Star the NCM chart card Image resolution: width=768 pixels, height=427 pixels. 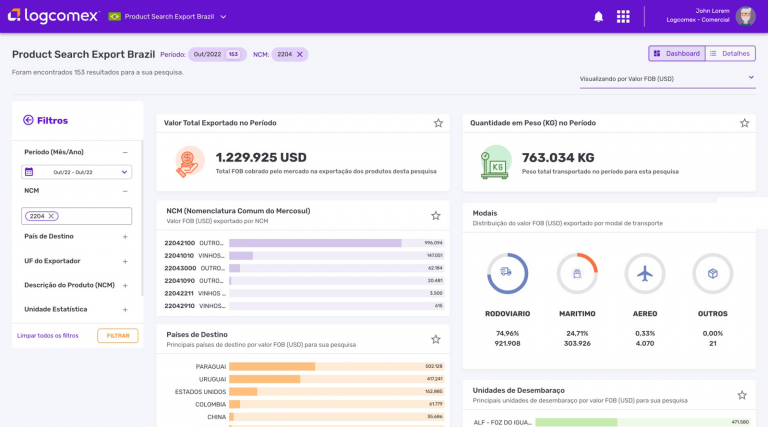pyautogui.click(x=435, y=215)
